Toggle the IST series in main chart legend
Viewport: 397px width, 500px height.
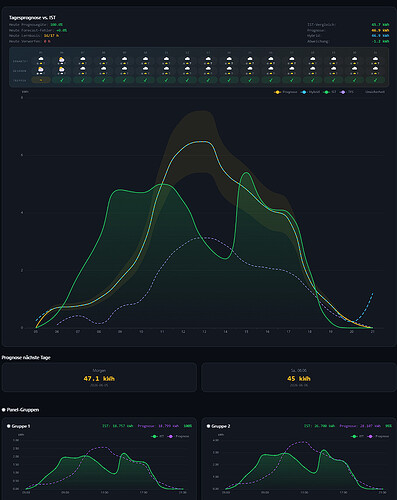click(x=330, y=92)
